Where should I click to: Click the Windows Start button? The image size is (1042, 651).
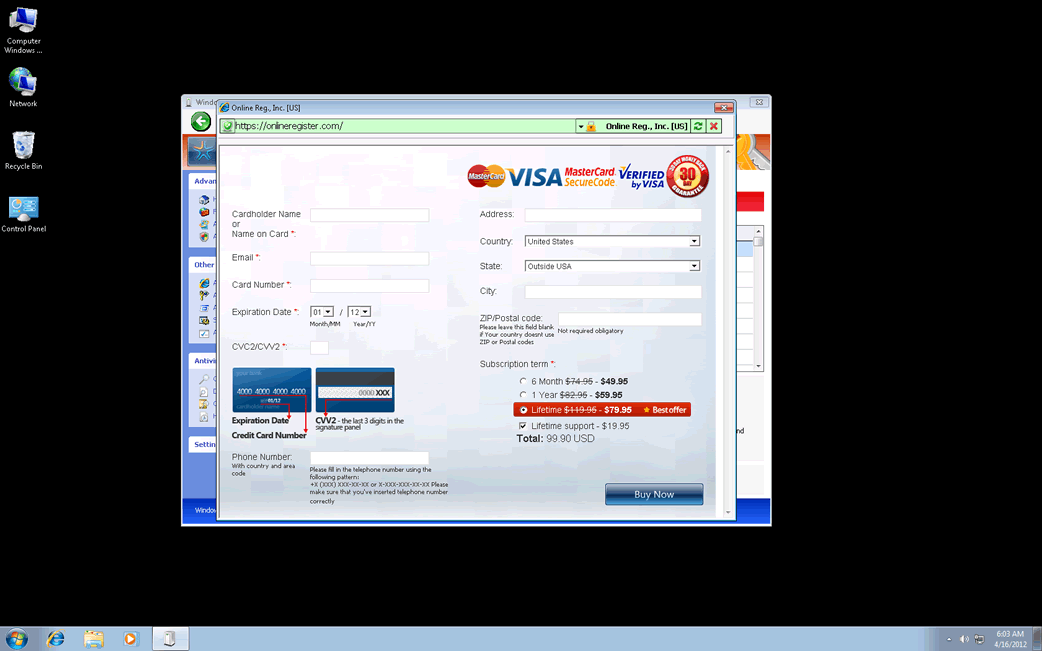click(x=17, y=639)
